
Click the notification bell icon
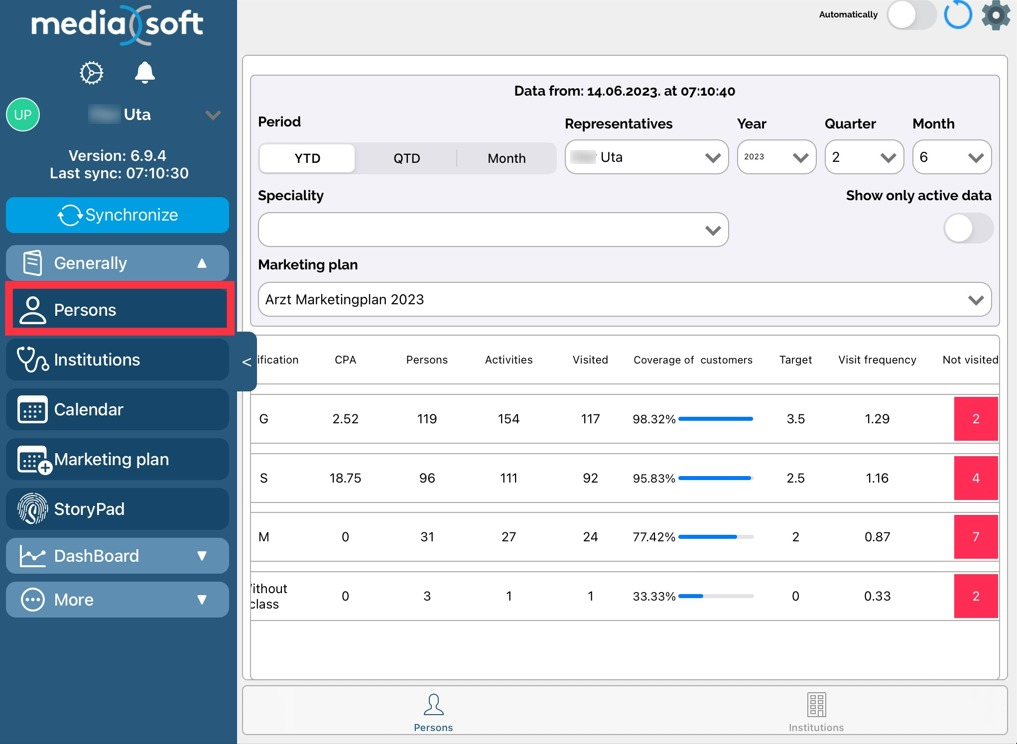(x=145, y=72)
